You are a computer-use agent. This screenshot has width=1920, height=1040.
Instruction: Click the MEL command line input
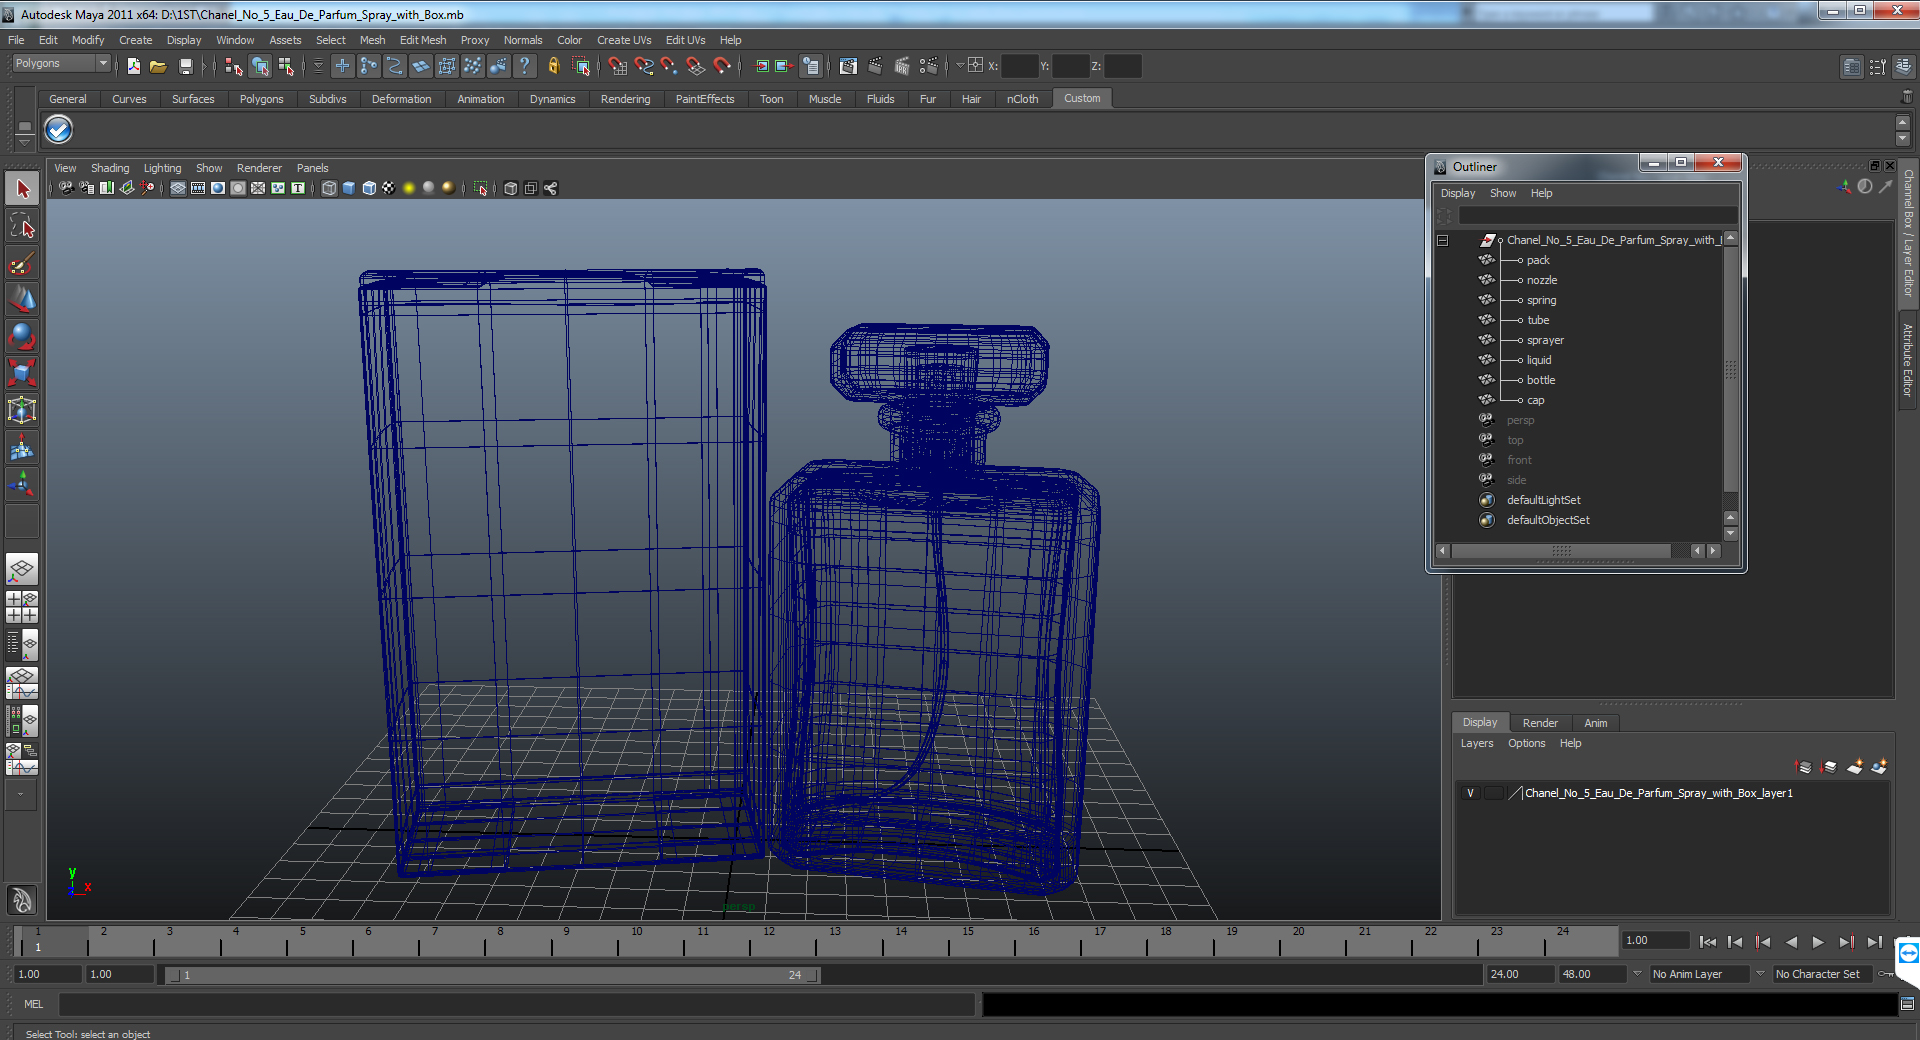pos(517,1004)
